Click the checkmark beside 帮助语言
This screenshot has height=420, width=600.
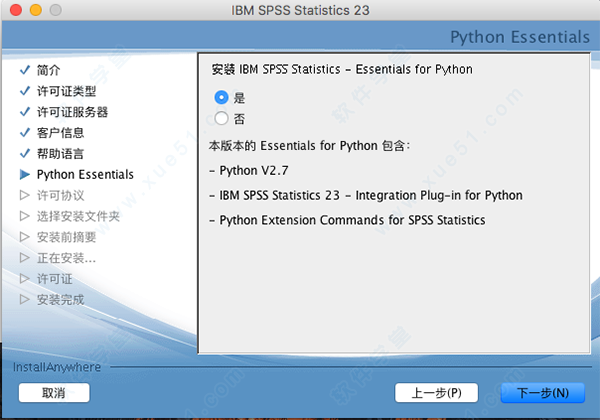(25, 153)
